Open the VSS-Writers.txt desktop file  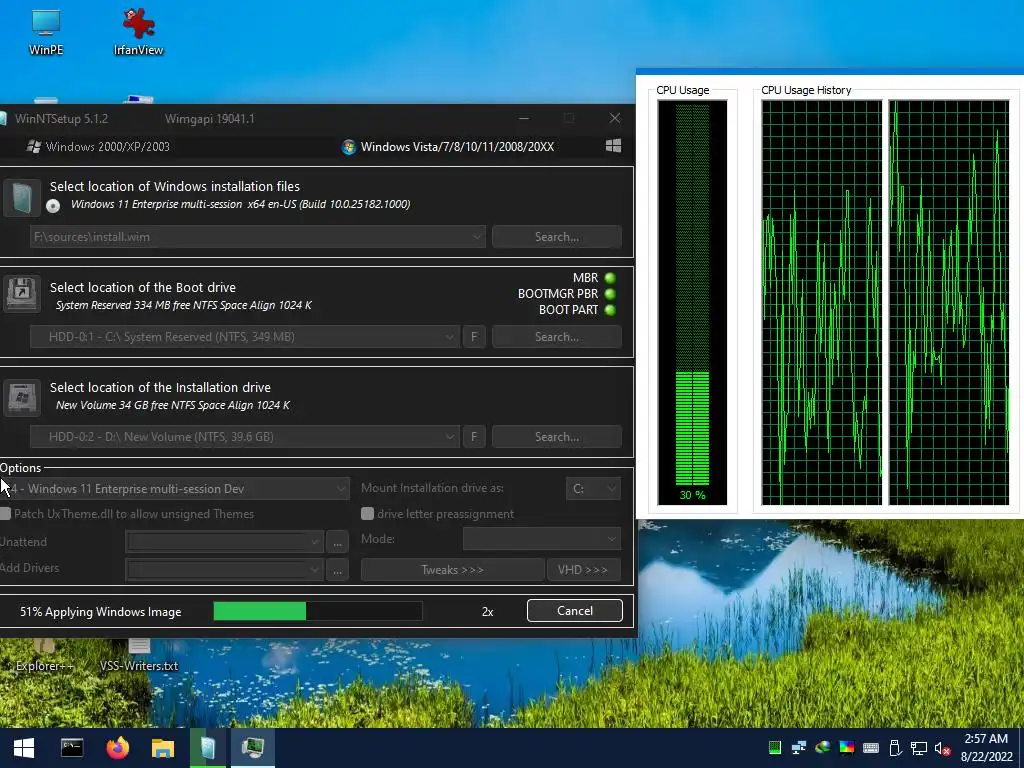139,656
